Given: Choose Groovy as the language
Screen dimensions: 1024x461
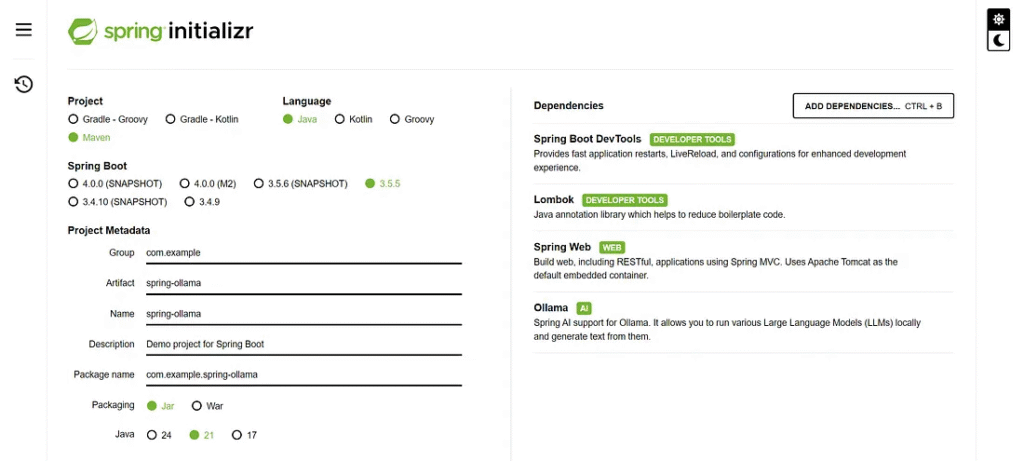Looking at the screenshot, I should (395, 119).
